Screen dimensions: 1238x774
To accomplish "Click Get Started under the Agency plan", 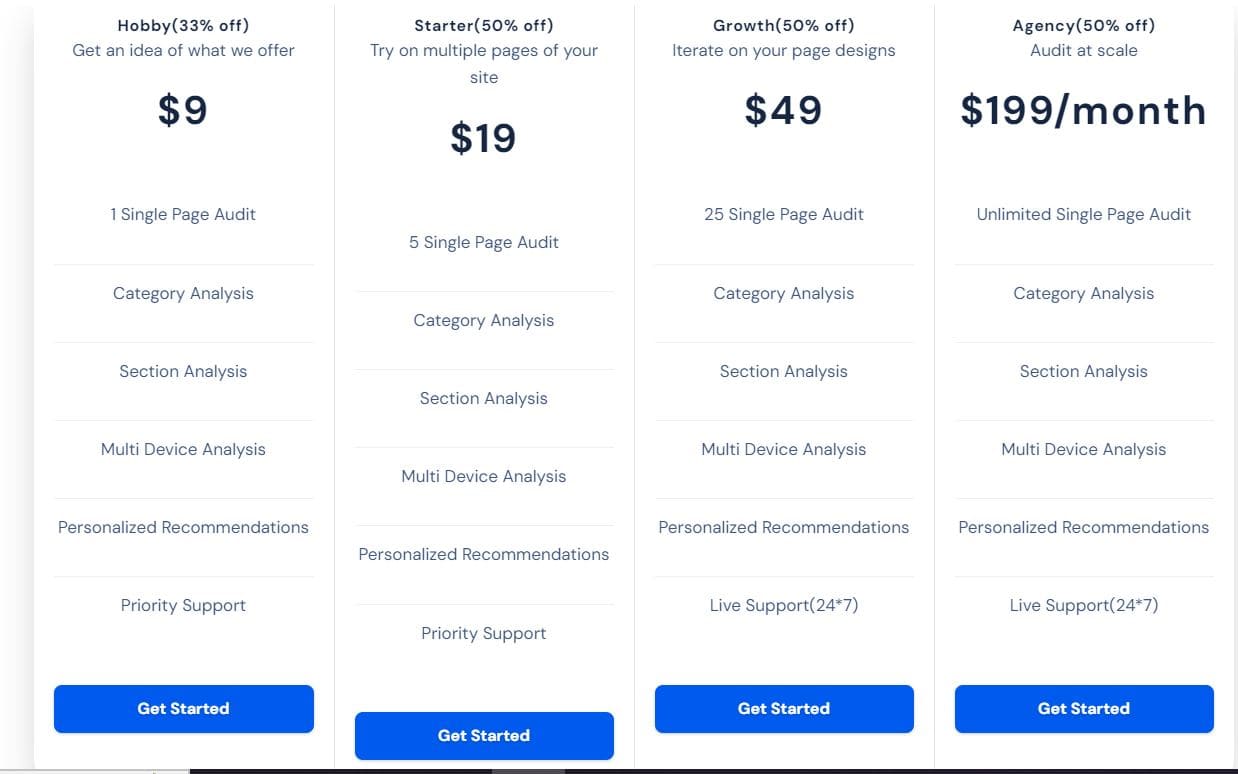I will (x=1083, y=708).
